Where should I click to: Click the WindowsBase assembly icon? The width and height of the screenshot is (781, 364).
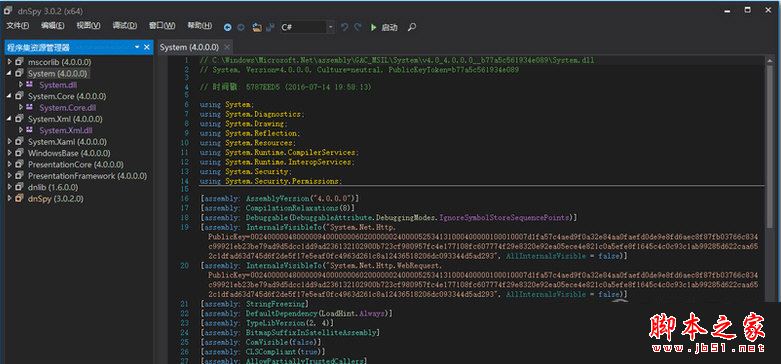point(19,153)
